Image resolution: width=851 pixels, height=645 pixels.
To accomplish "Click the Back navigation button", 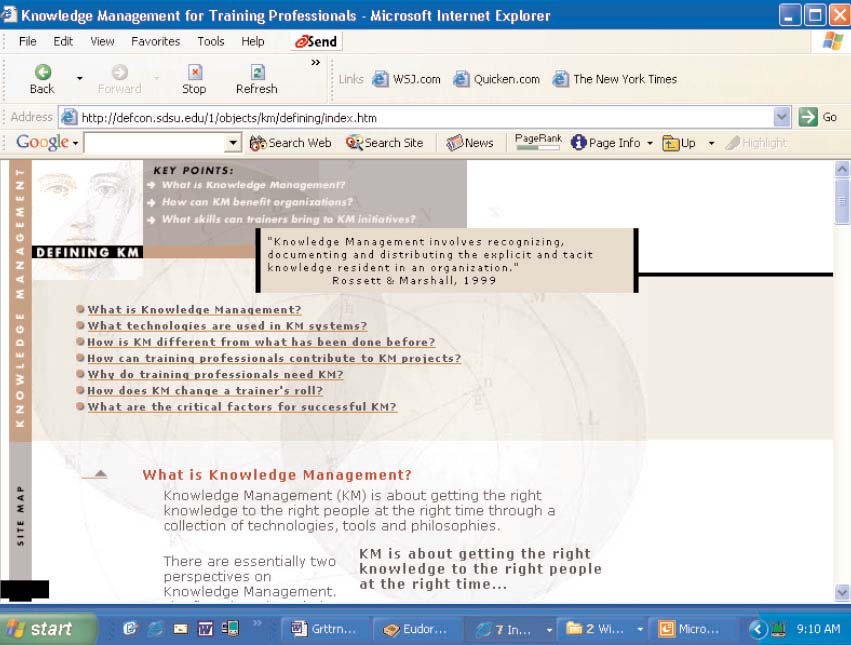I will coord(42,79).
